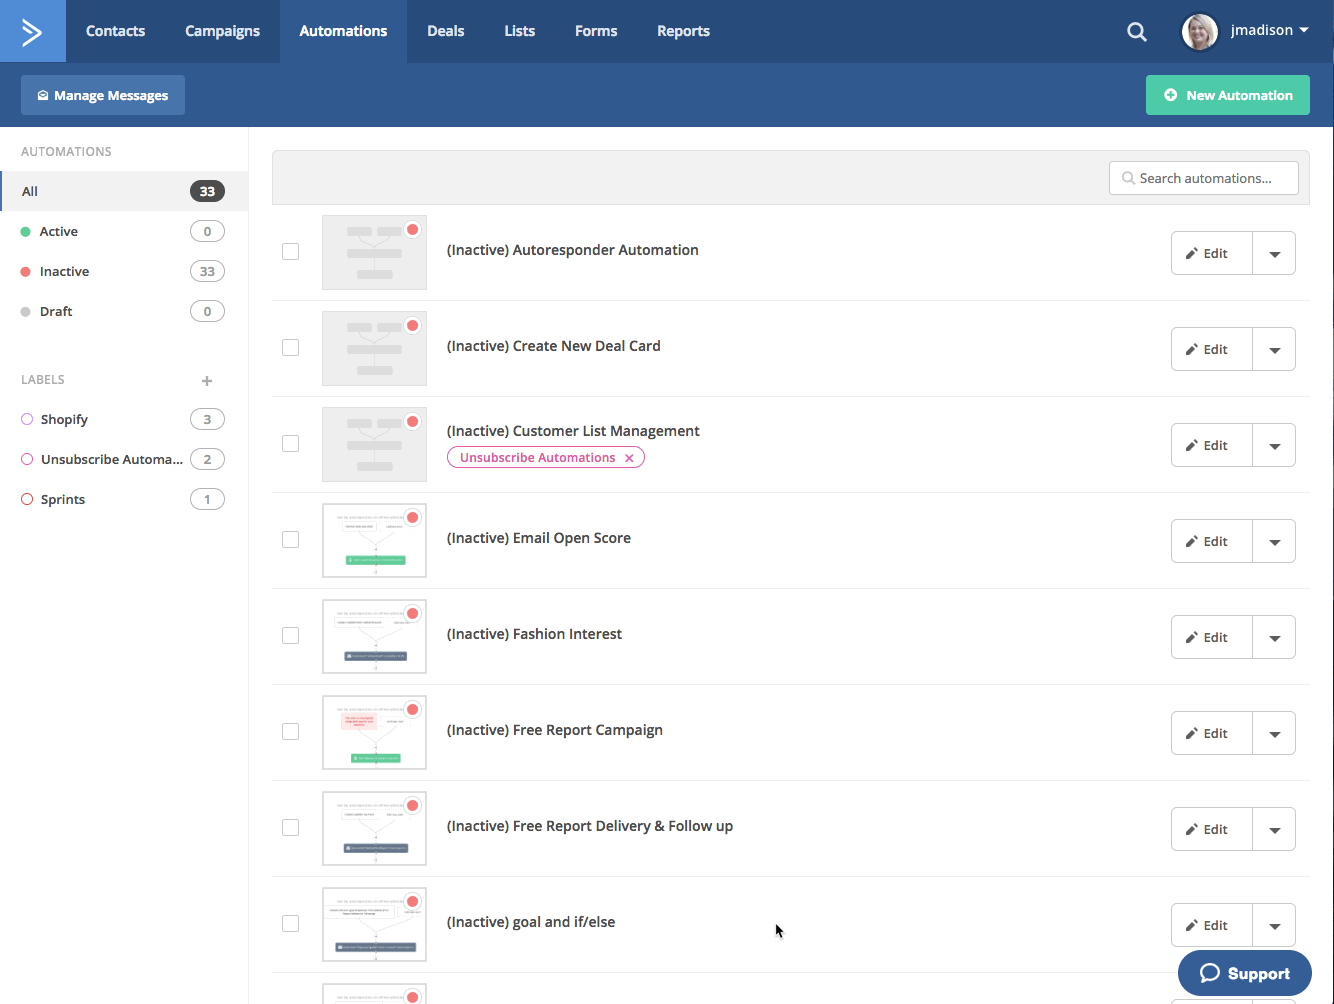Image resolution: width=1334 pixels, height=1004 pixels.
Task: Edit the Customer List Management automation
Action: coord(1212,445)
